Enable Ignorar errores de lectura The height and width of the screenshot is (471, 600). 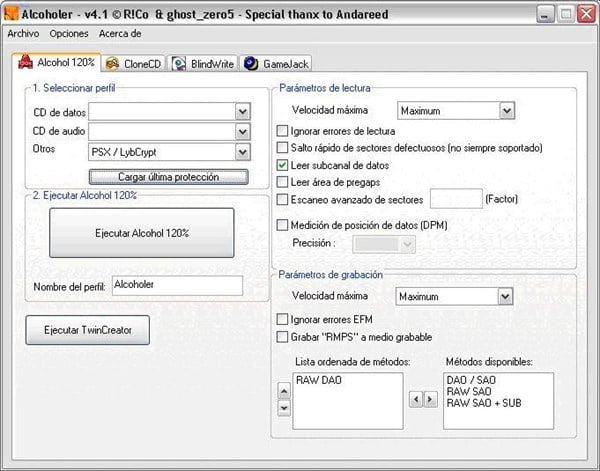282,131
